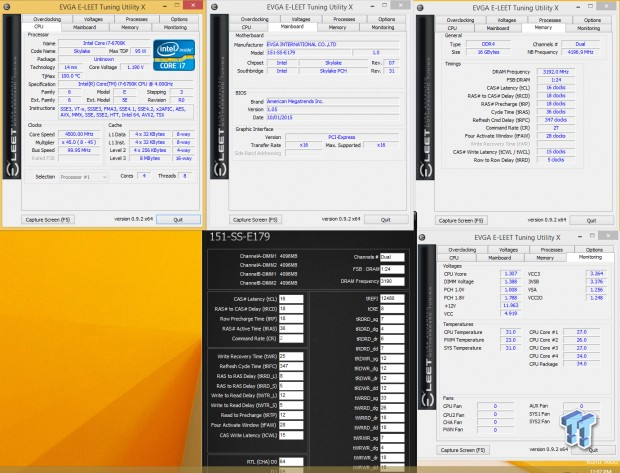Screen dimensions: 620x473
Task: Click title bar icon of Memory window
Action: coord(420,8)
